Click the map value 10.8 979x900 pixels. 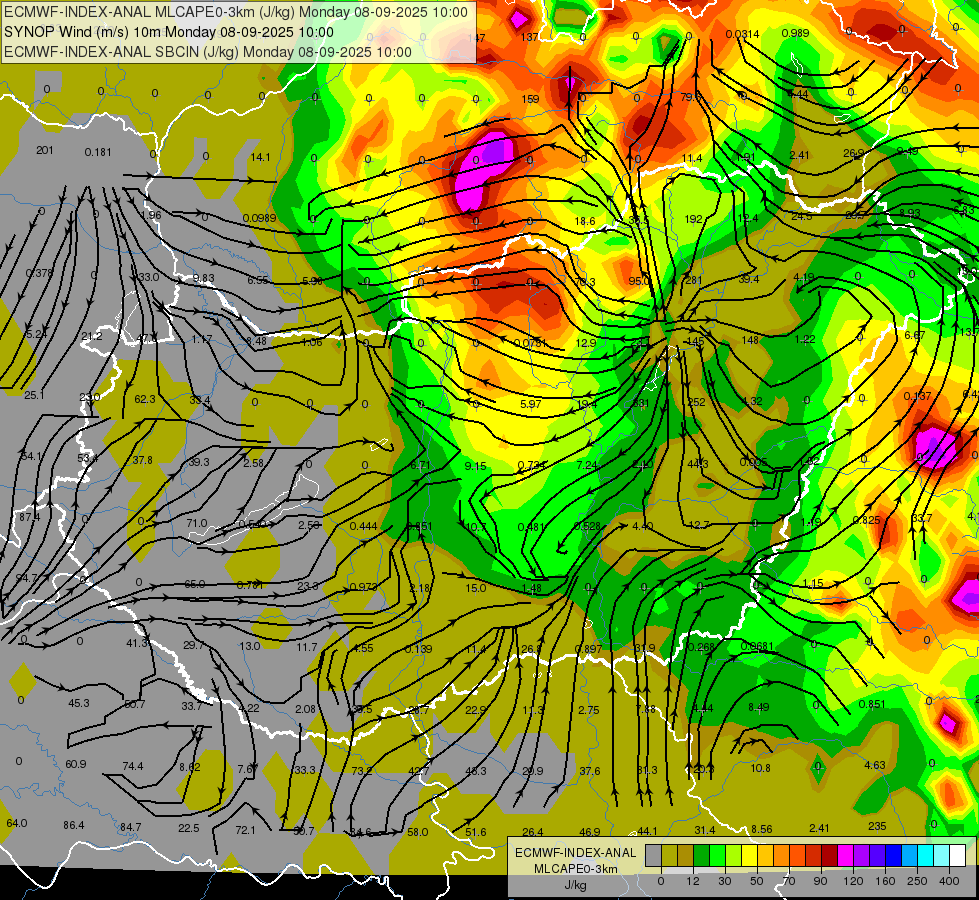point(760,768)
